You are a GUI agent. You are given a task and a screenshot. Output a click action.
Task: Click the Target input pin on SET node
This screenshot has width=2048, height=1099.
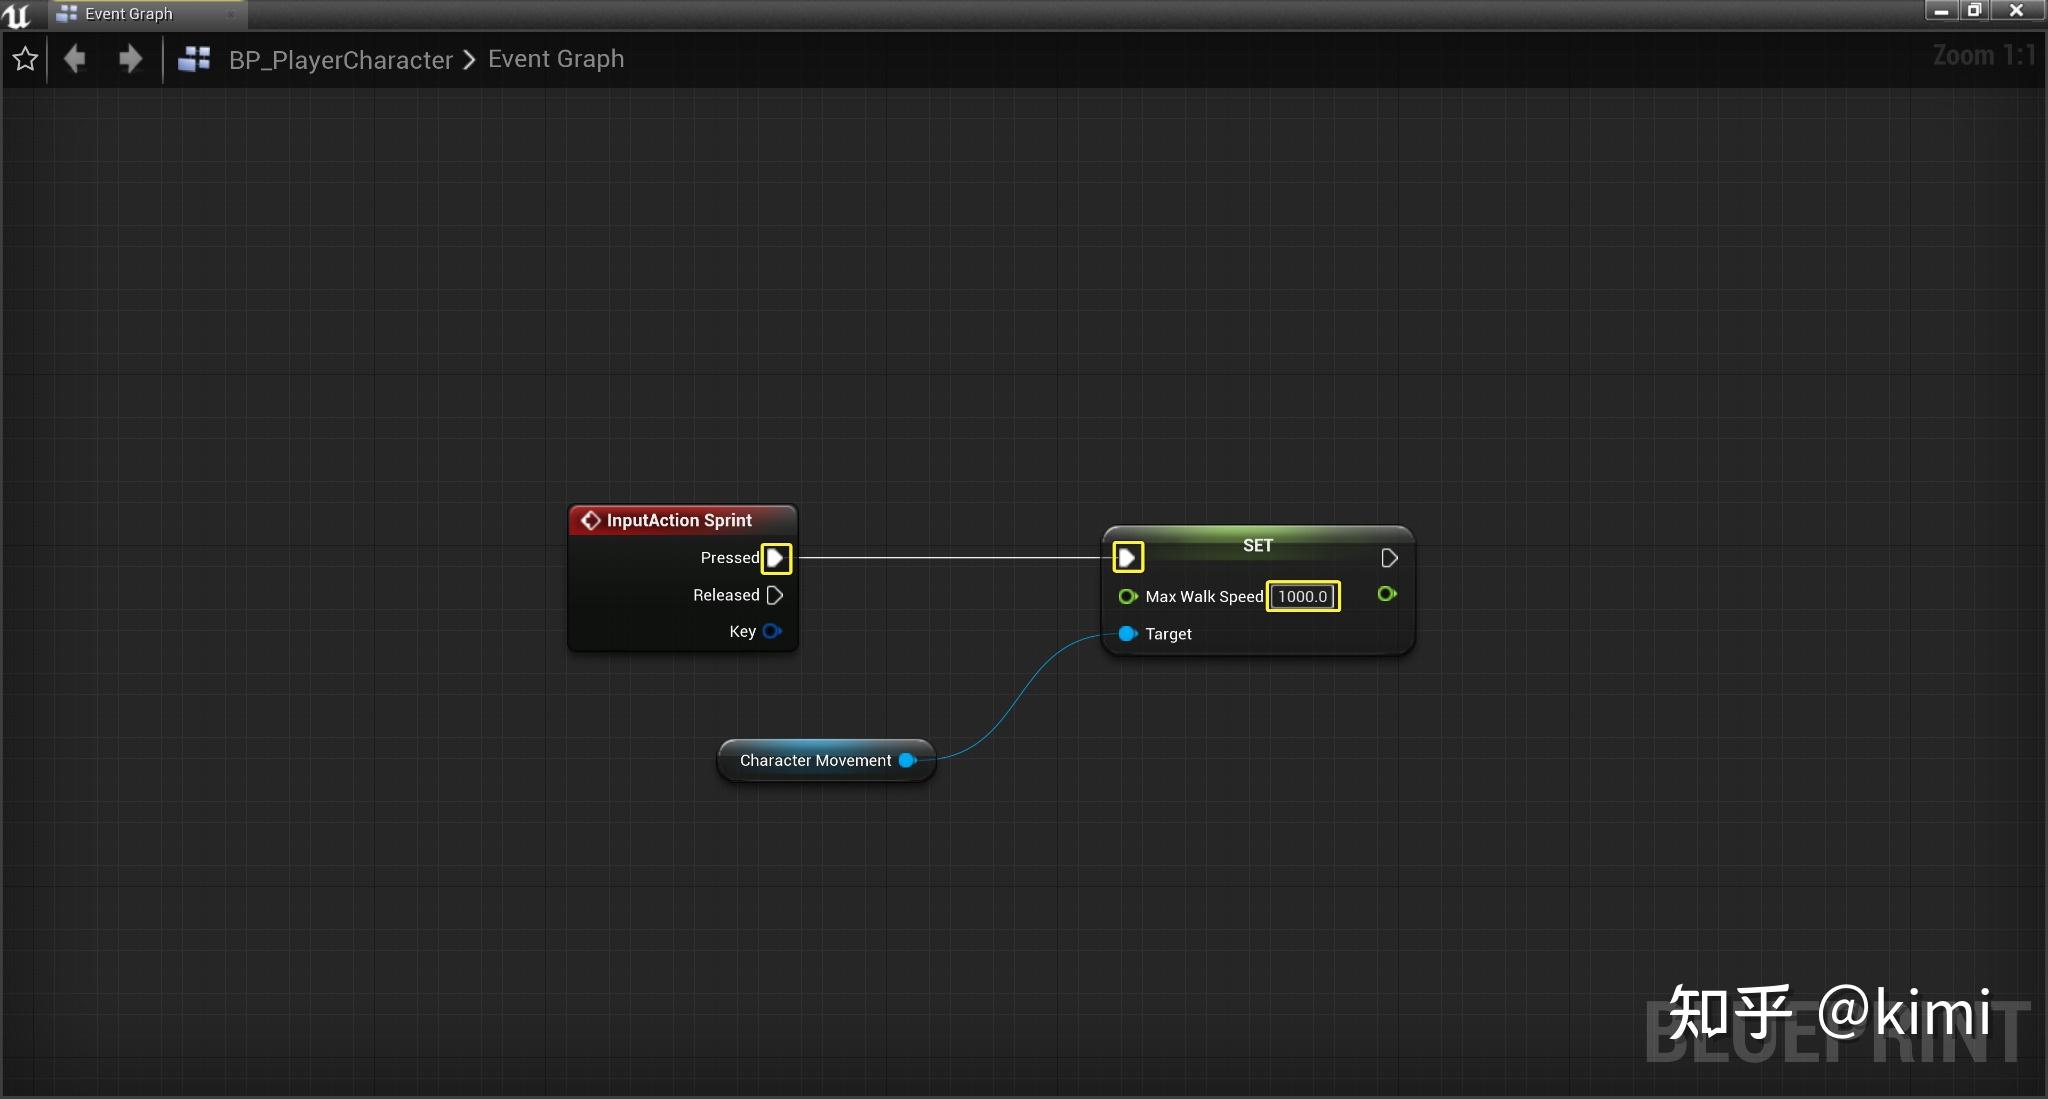coord(1128,634)
